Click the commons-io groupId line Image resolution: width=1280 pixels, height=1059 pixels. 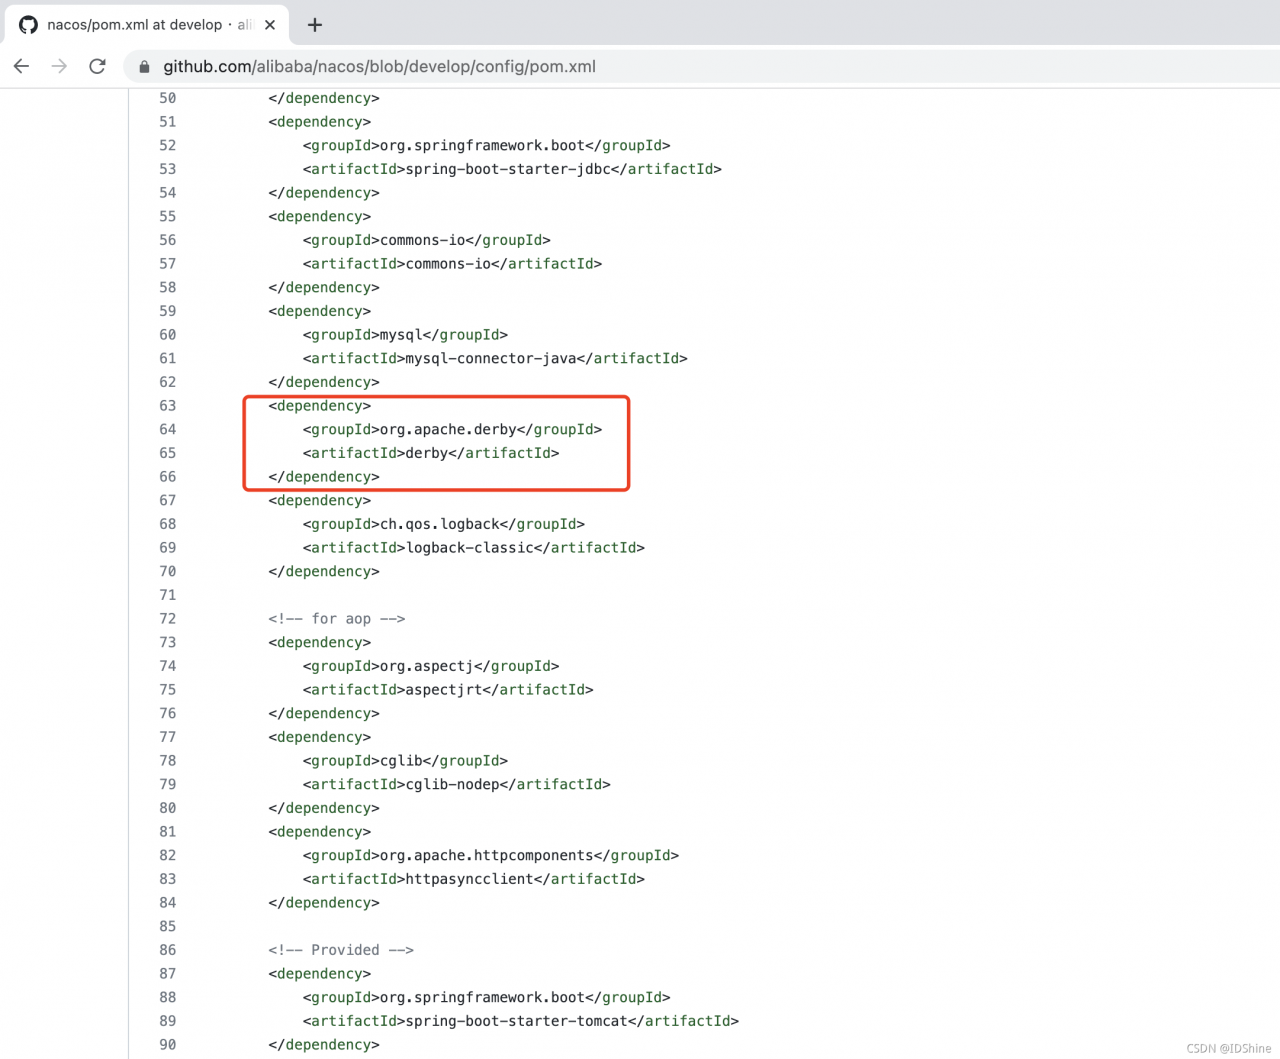427,240
